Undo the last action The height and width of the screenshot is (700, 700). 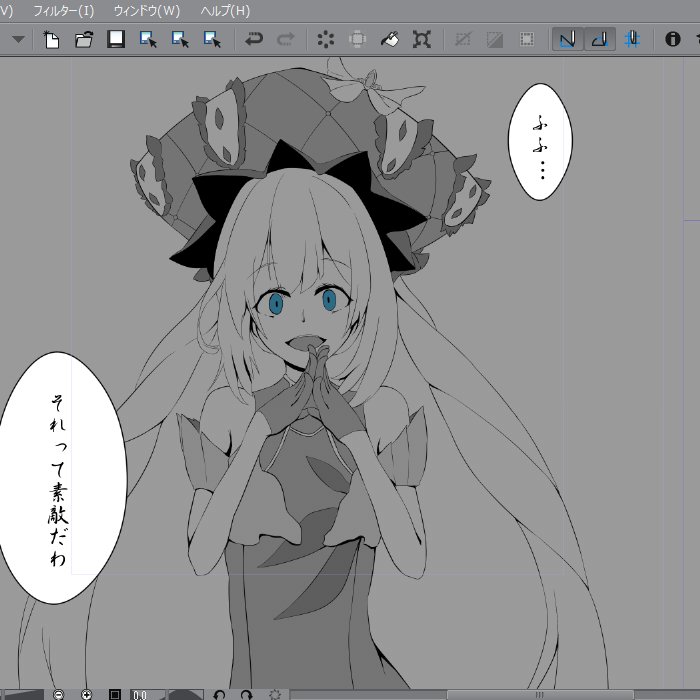[x=254, y=39]
